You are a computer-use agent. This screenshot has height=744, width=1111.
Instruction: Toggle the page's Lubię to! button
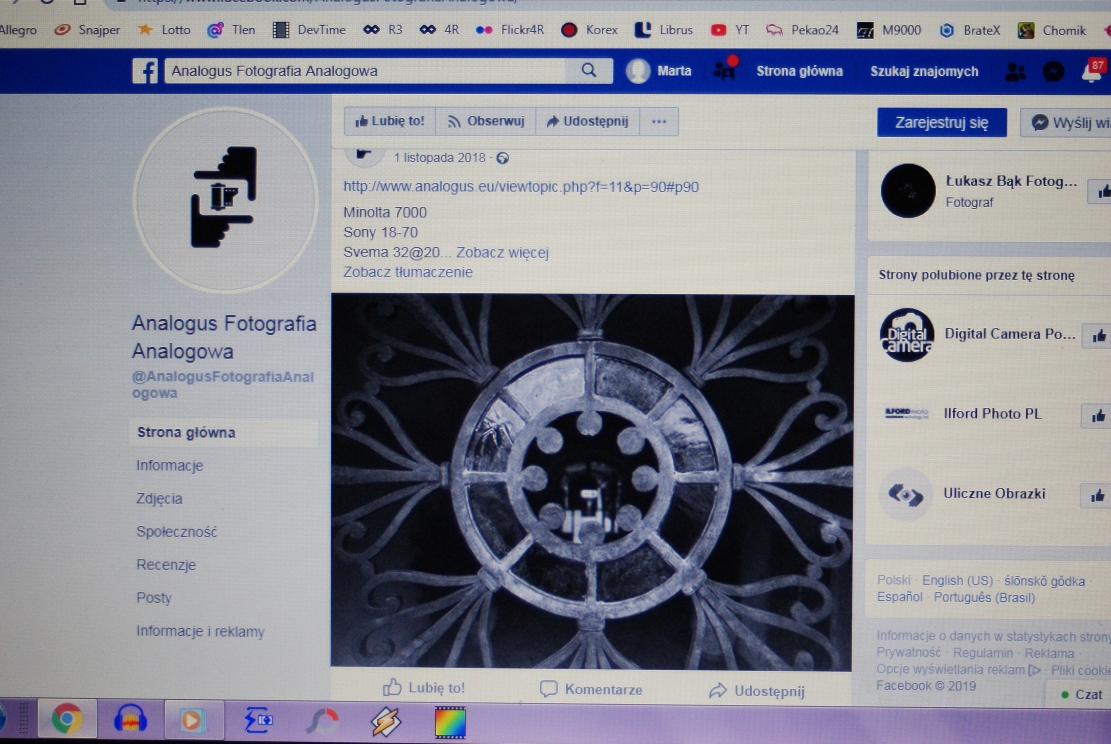pyautogui.click(x=390, y=121)
